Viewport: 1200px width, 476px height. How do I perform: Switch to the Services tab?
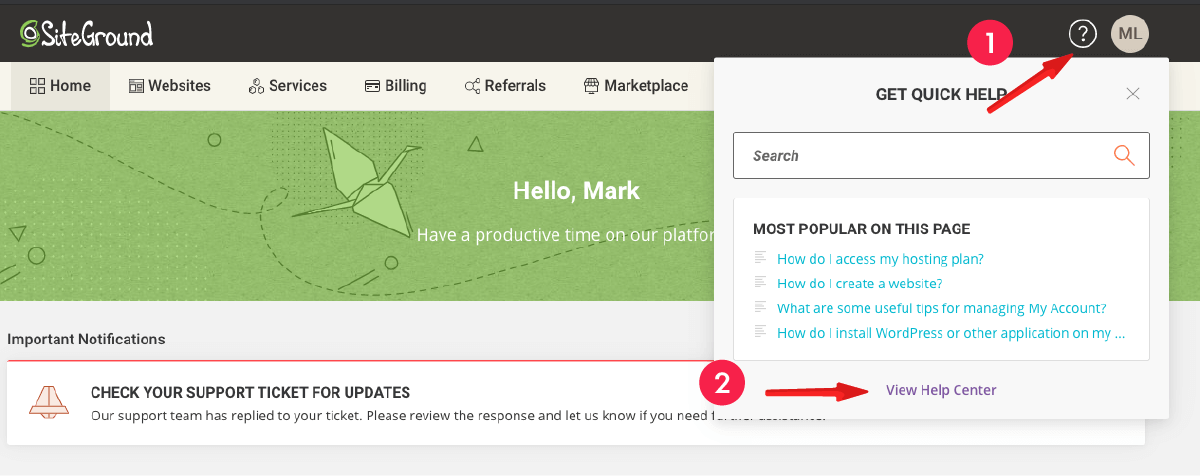(x=288, y=86)
